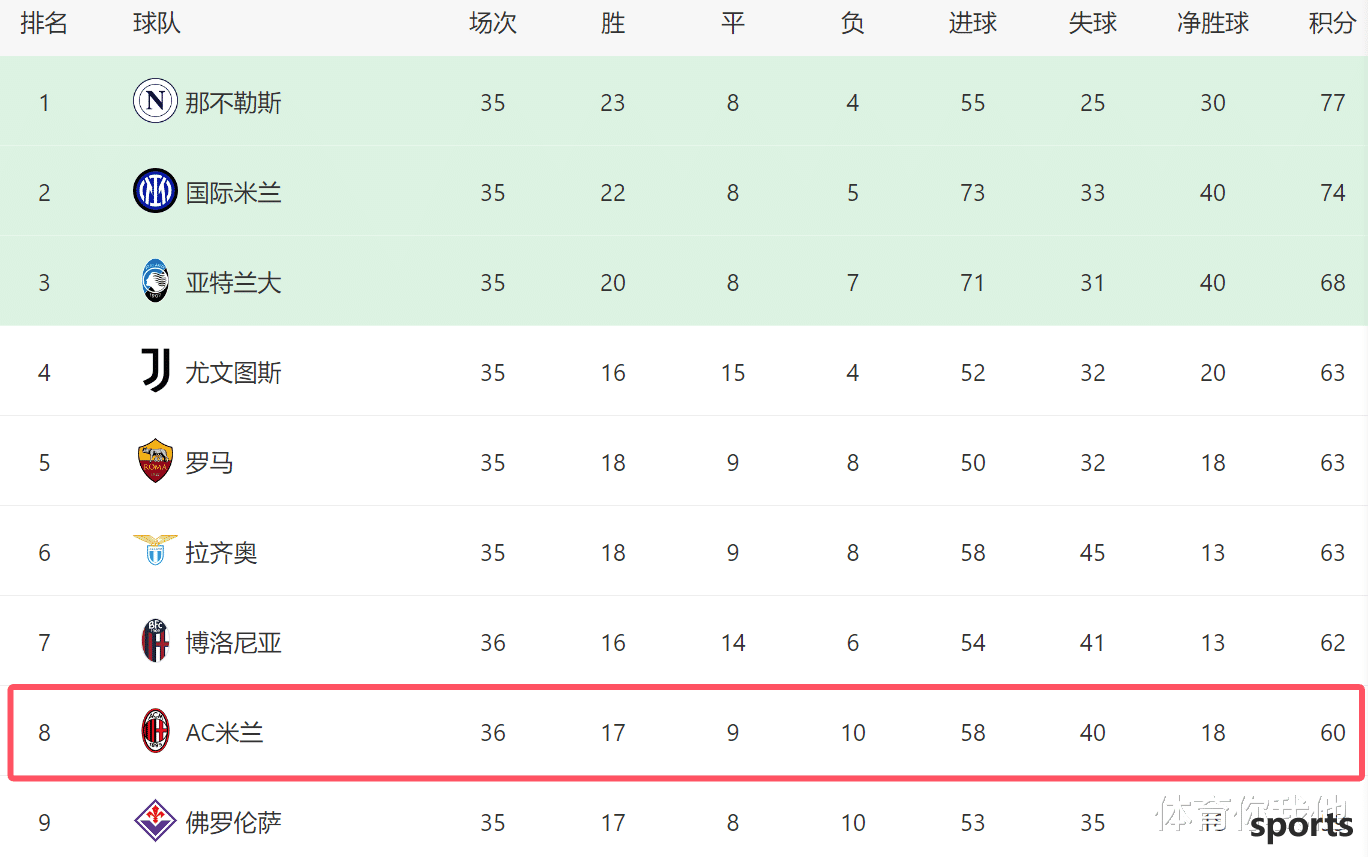Select the 拉齐奥 team name
This screenshot has width=1368, height=857.
point(221,552)
